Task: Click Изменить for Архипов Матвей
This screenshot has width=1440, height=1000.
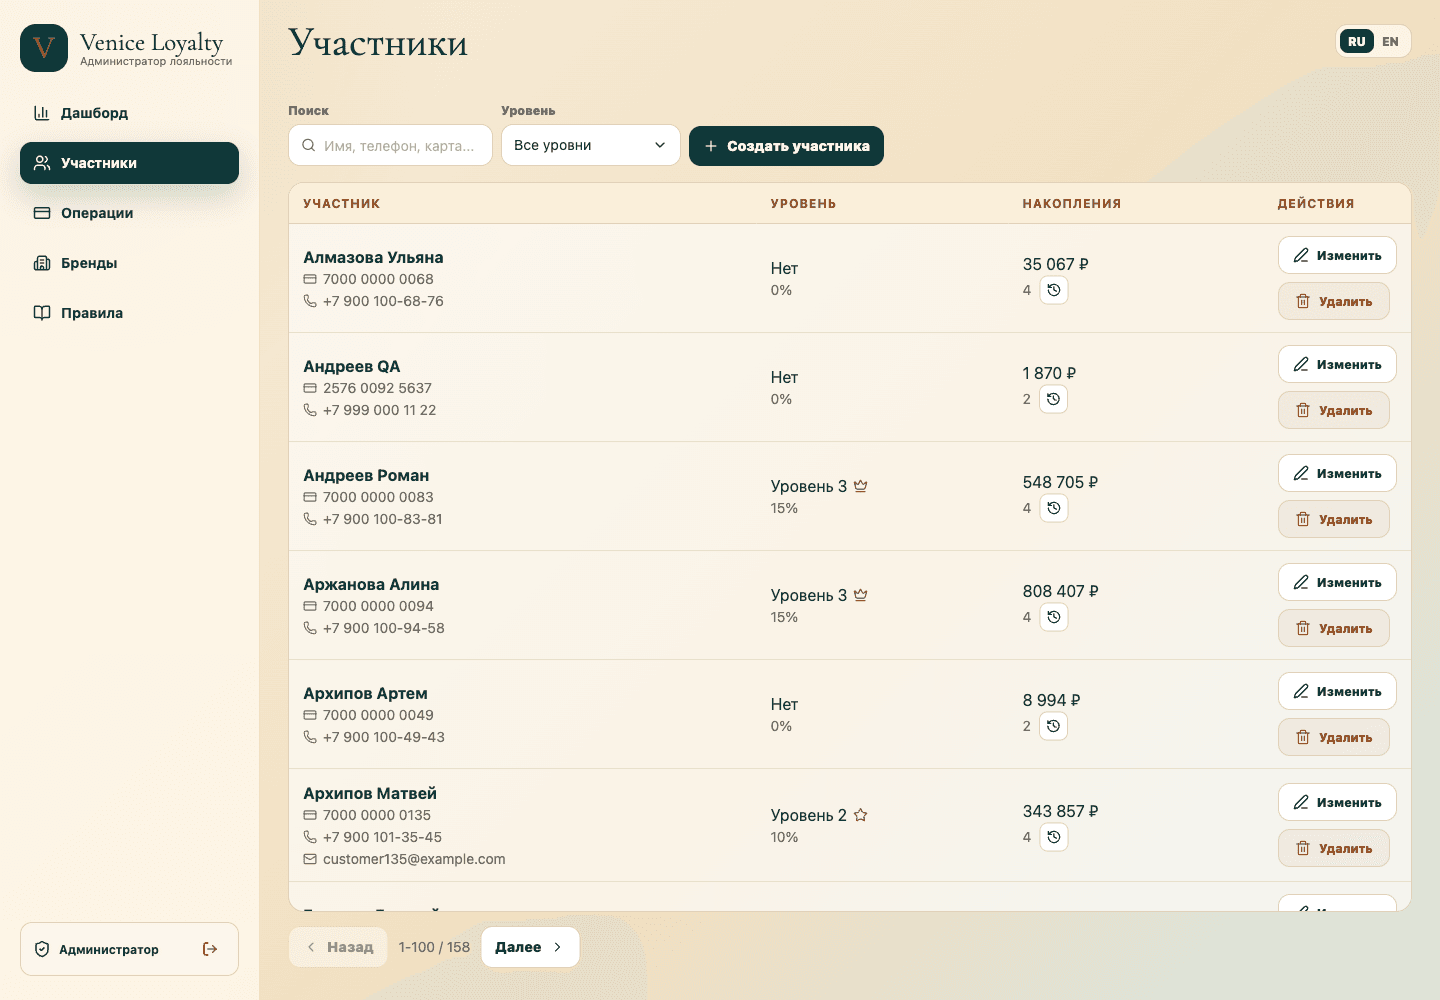Action: click(x=1337, y=802)
